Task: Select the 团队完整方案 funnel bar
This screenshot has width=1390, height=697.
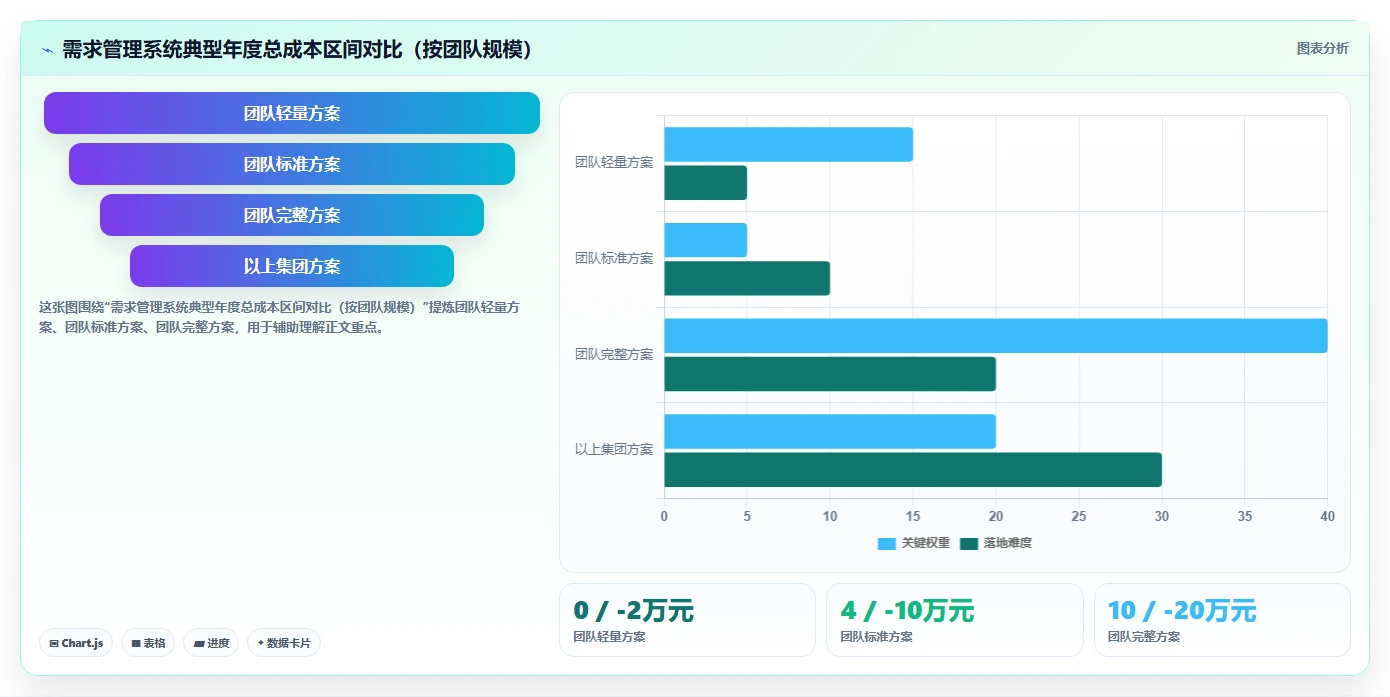Action: pos(292,215)
